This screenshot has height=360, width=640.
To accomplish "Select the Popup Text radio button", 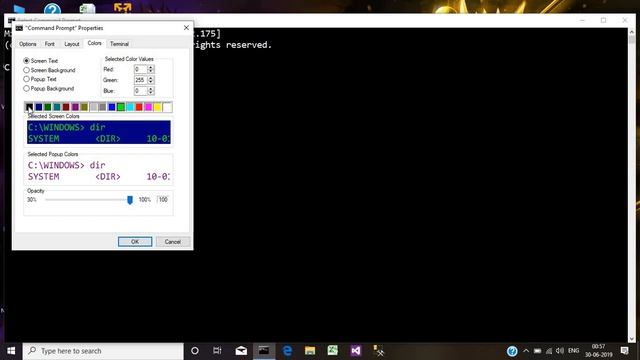I will click(x=26, y=79).
